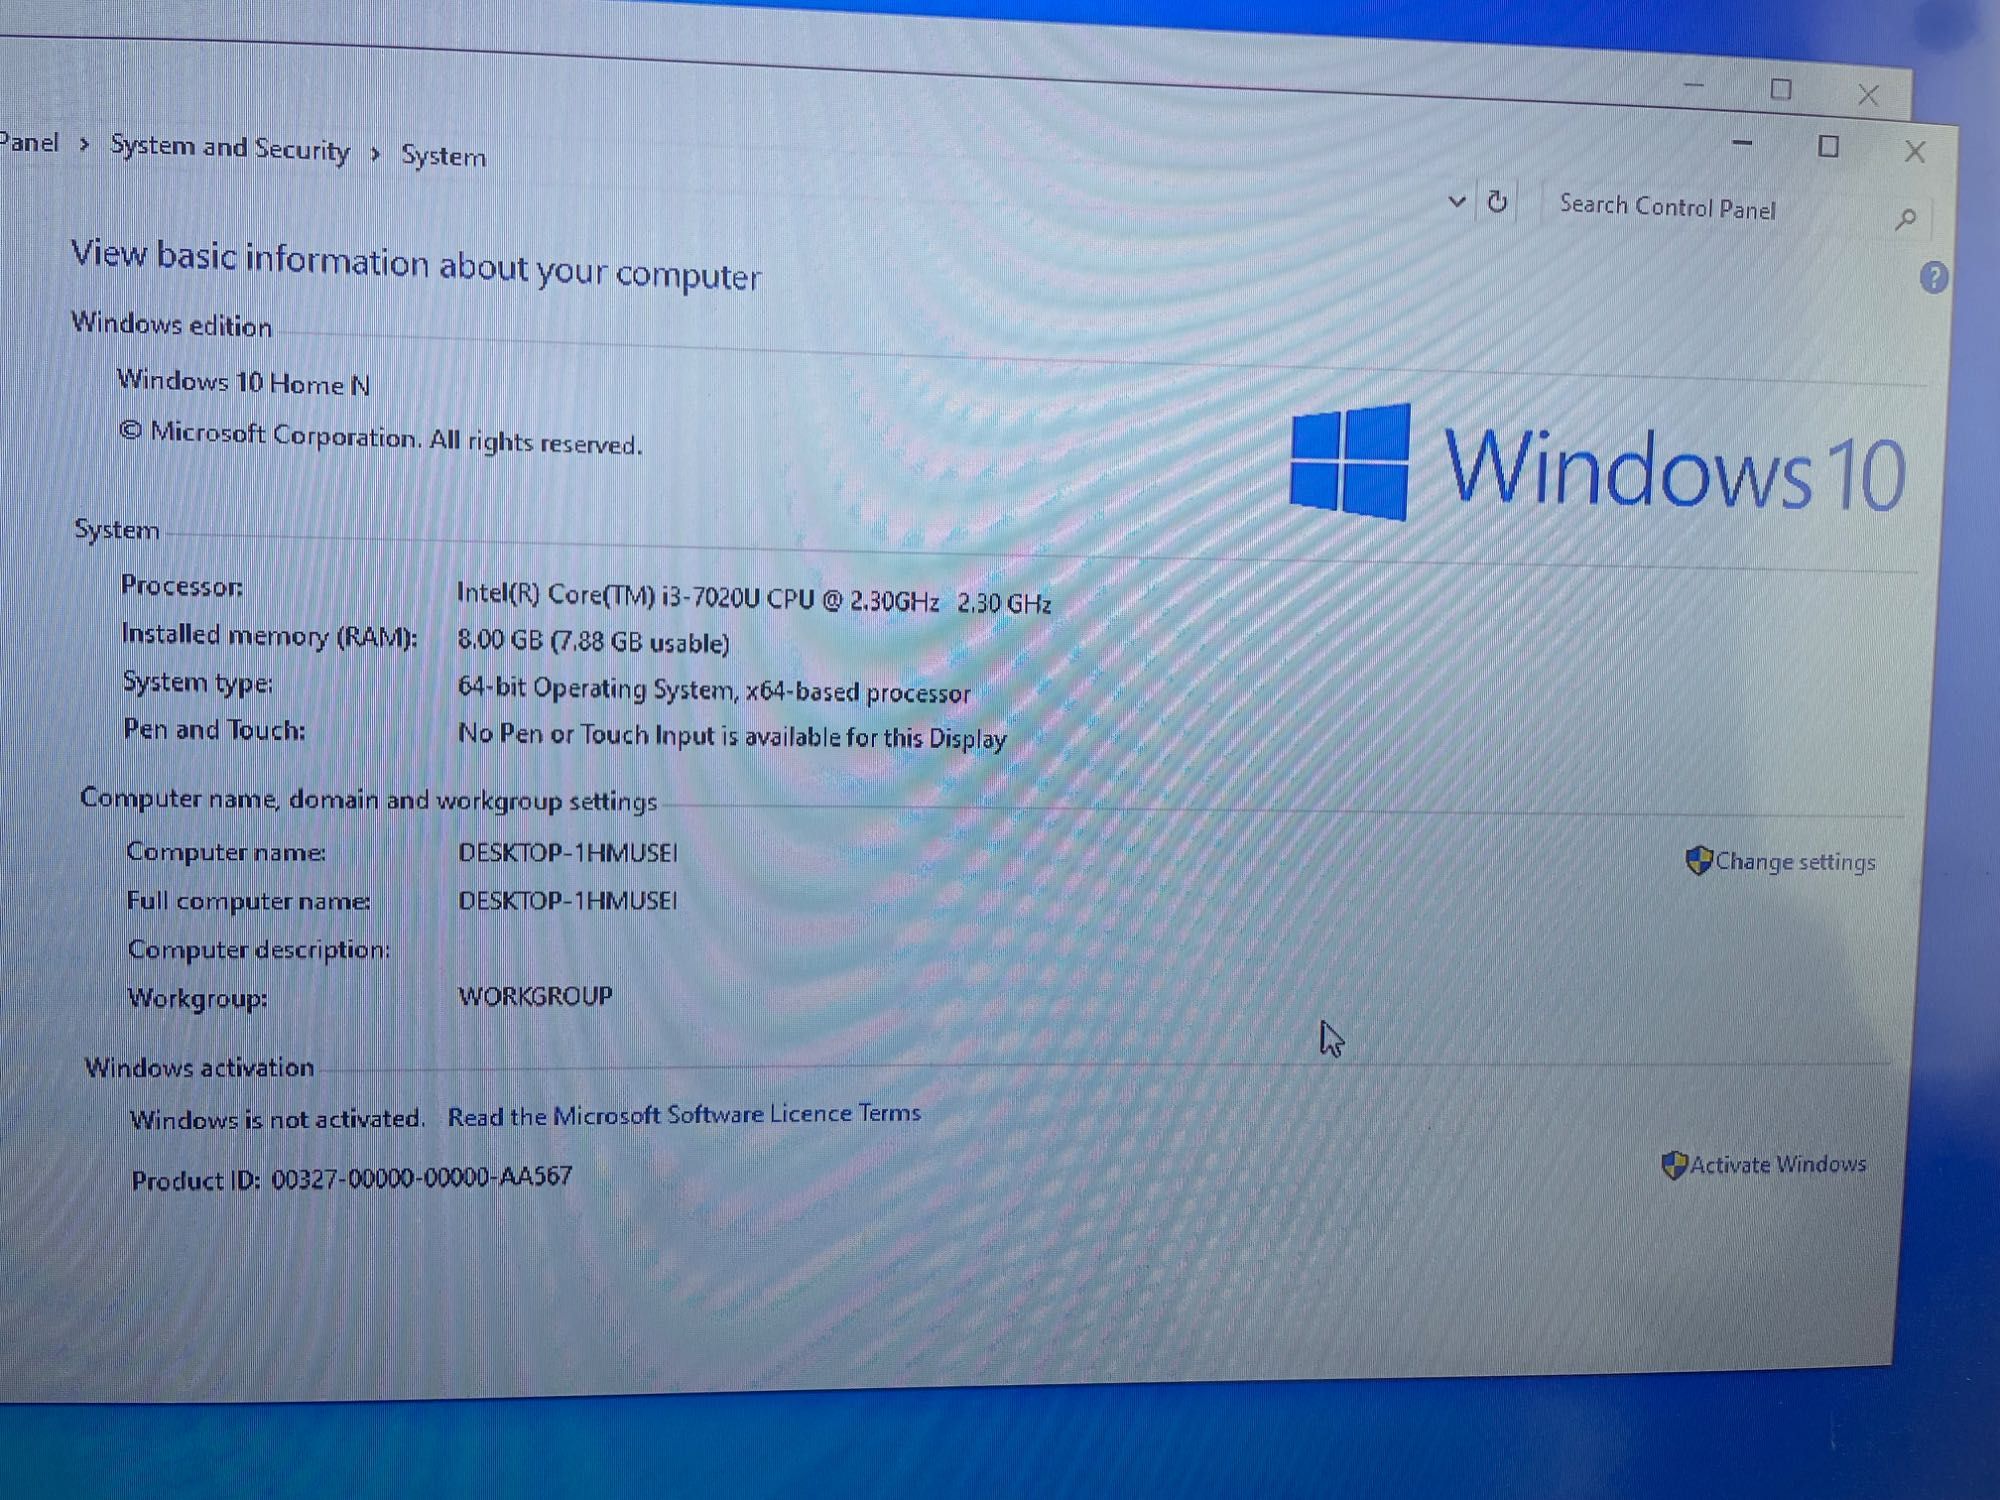Minimize the front System window
Screen dimensions: 2000x1500
click(1742, 144)
